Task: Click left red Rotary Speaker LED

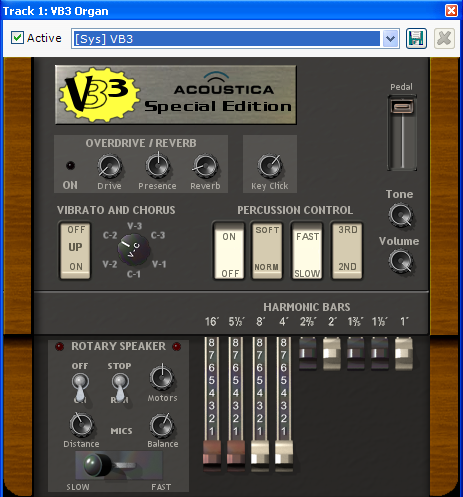Action: [x=60, y=346]
